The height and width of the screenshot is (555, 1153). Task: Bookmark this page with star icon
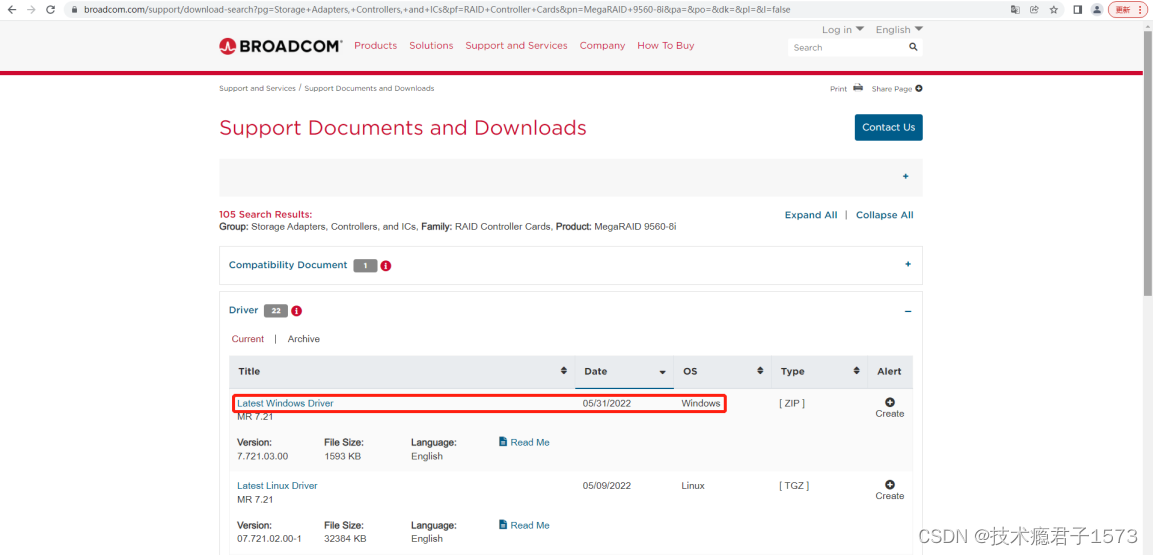tap(1054, 10)
